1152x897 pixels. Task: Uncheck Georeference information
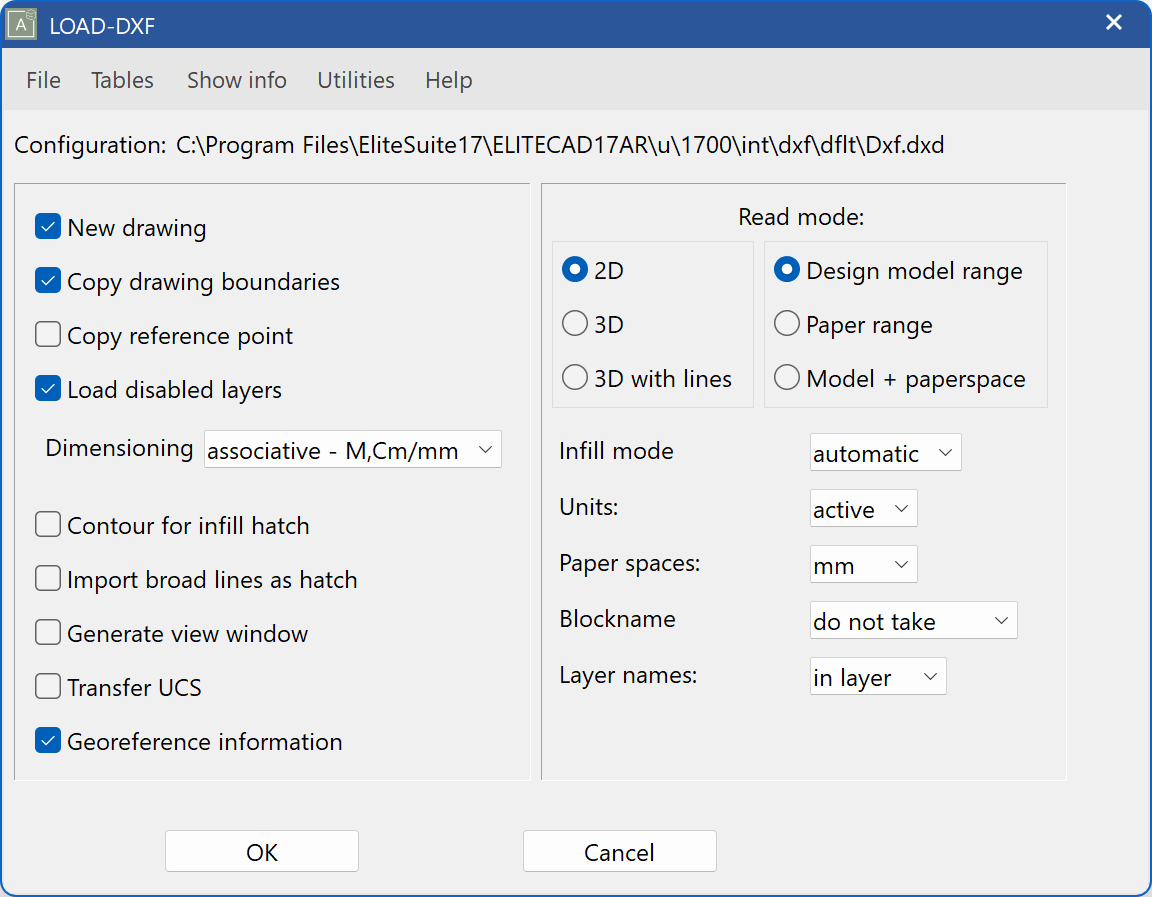pyautogui.click(x=47, y=741)
